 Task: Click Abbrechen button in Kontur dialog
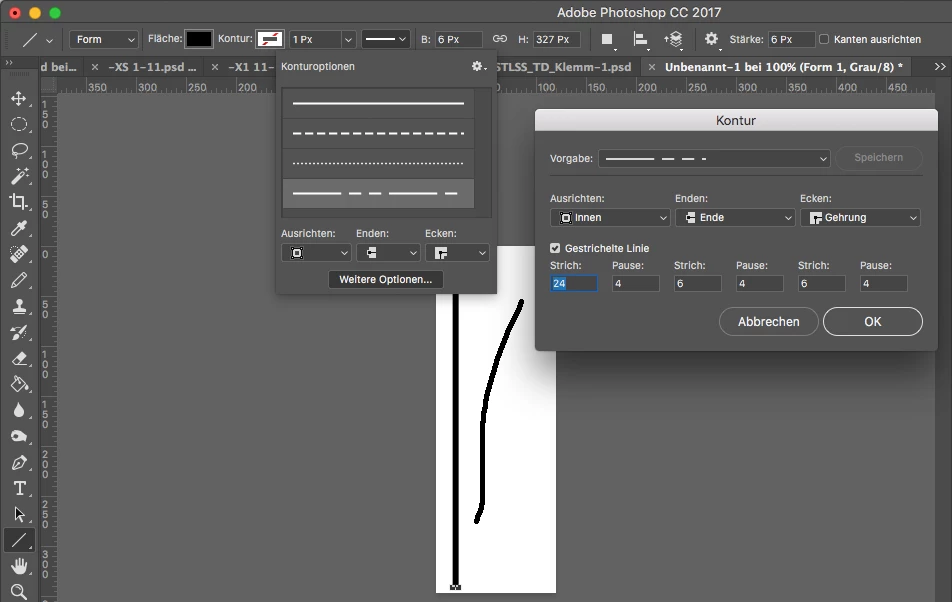coord(769,322)
